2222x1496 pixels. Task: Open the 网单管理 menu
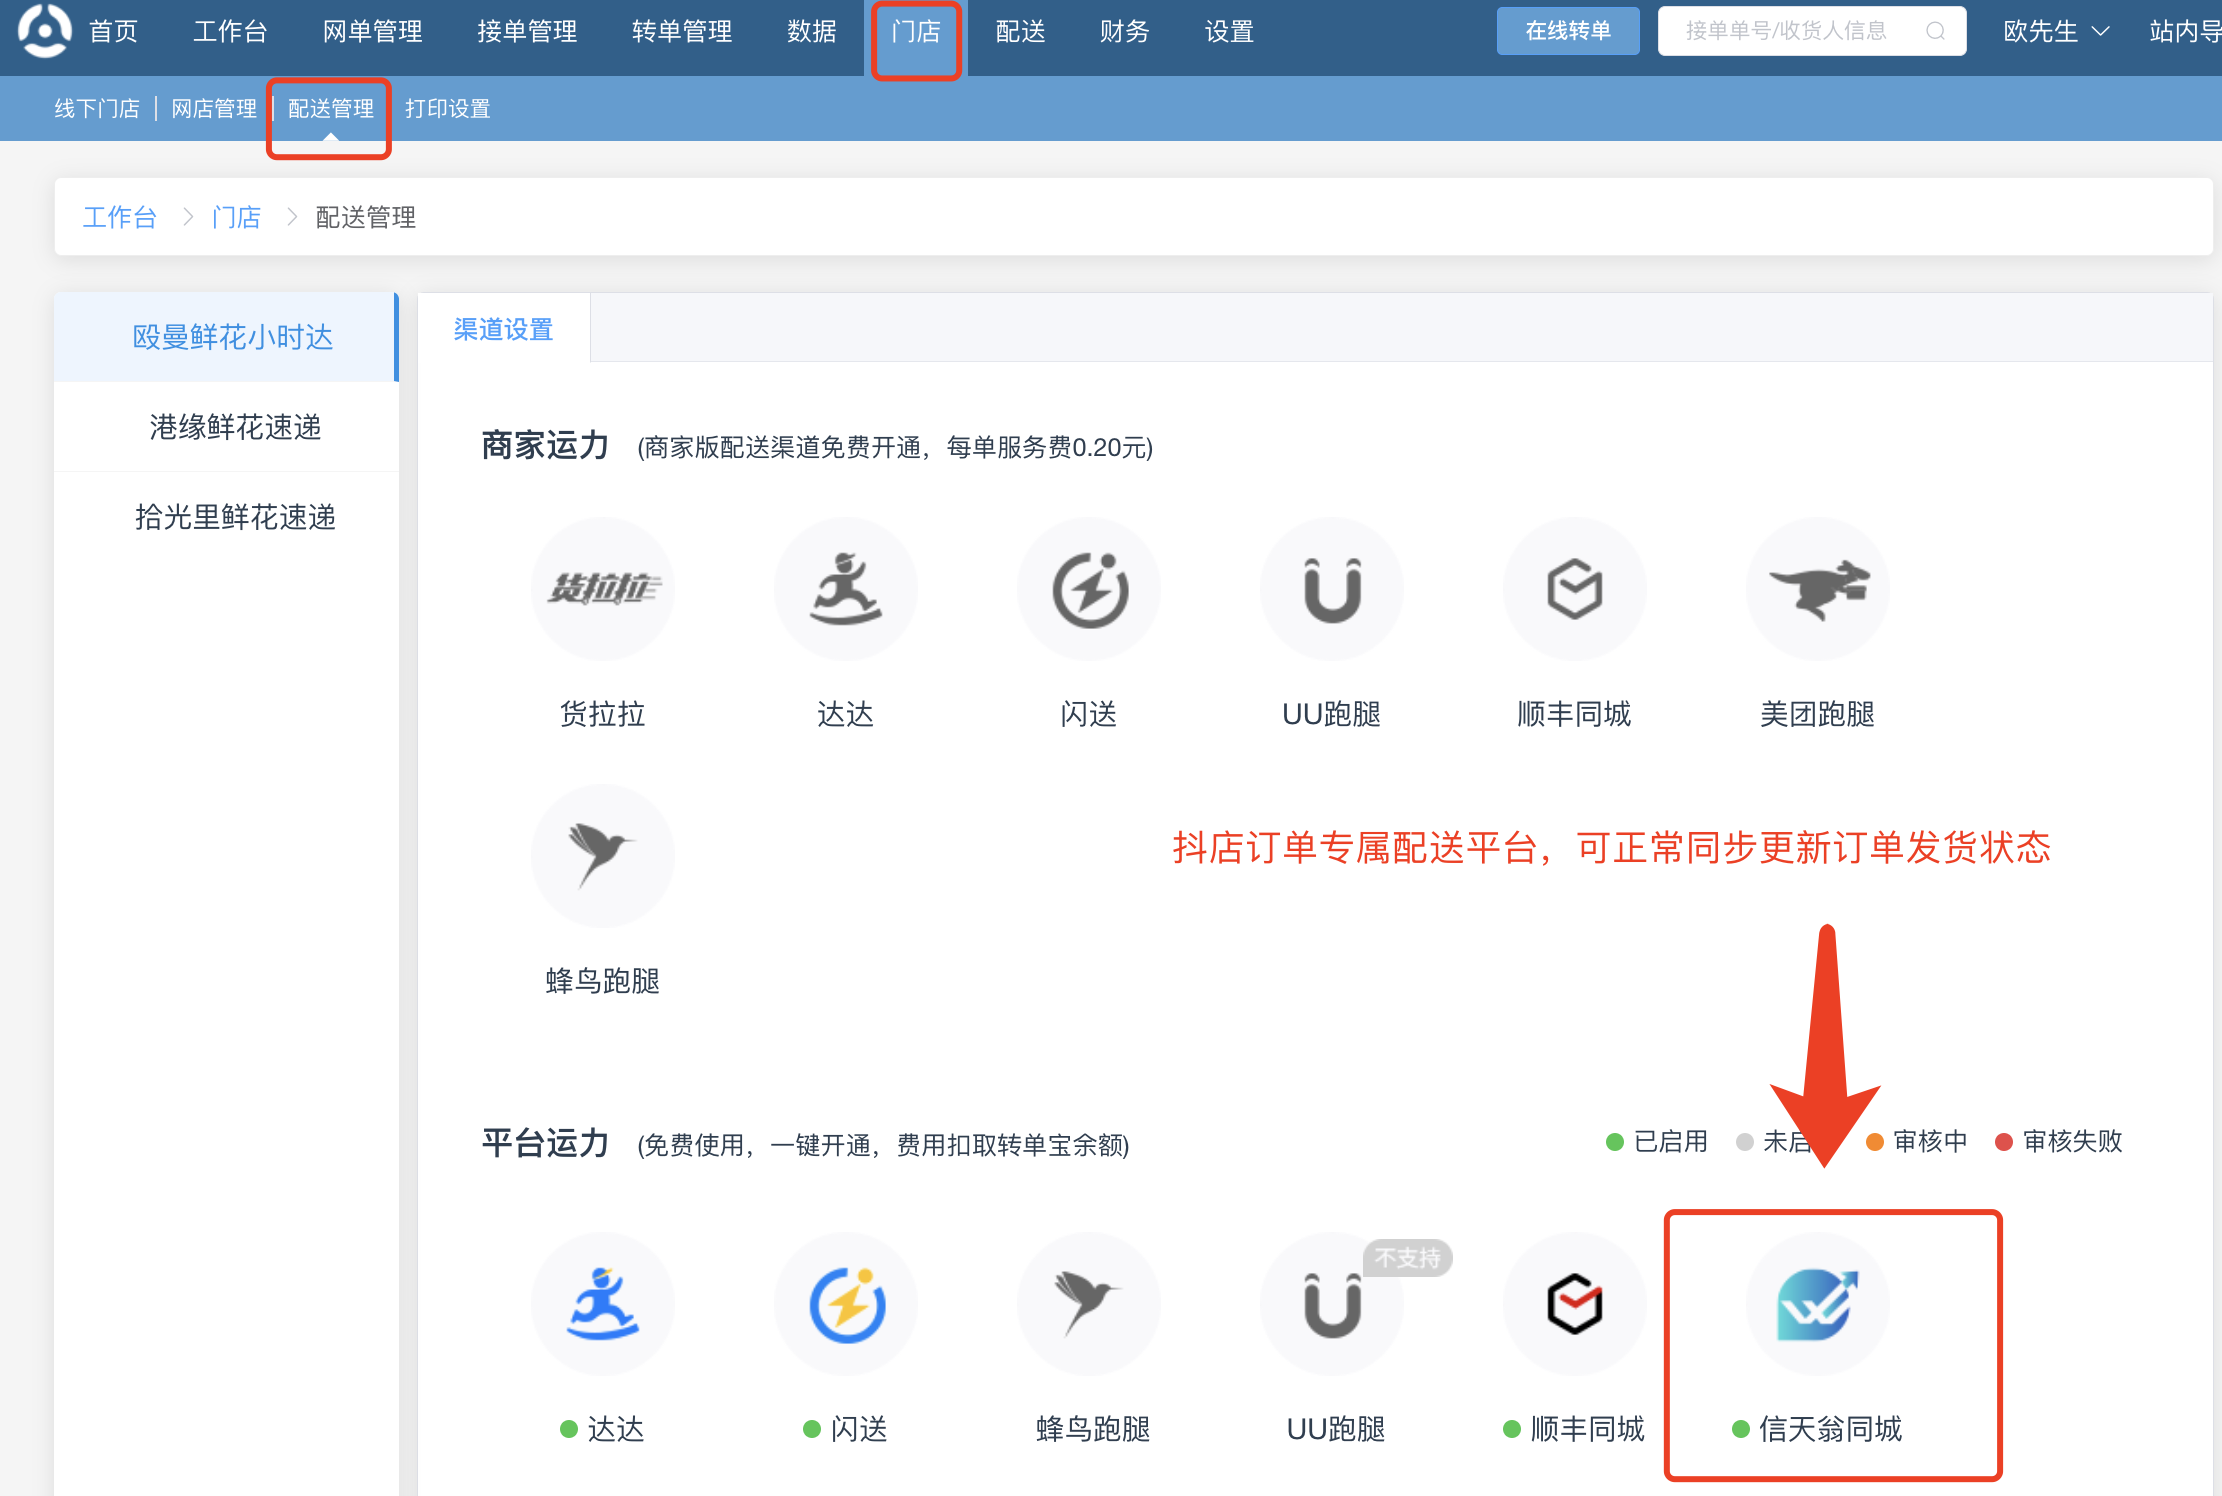pyautogui.click(x=373, y=31)
